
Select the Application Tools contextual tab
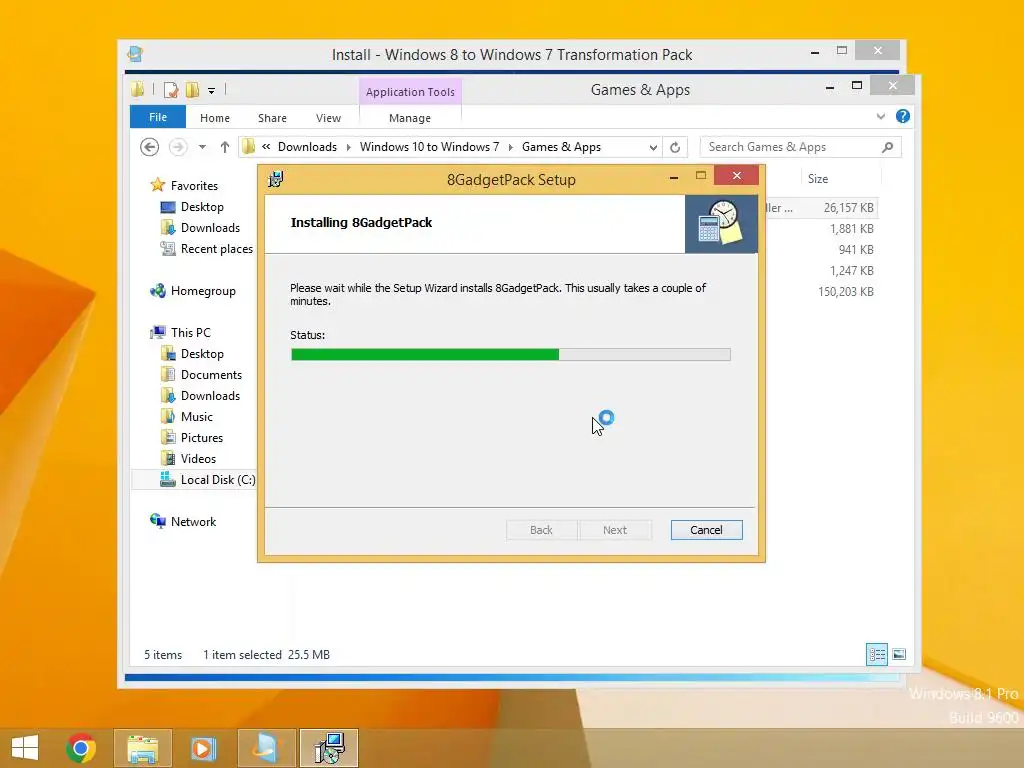[410, 91]
